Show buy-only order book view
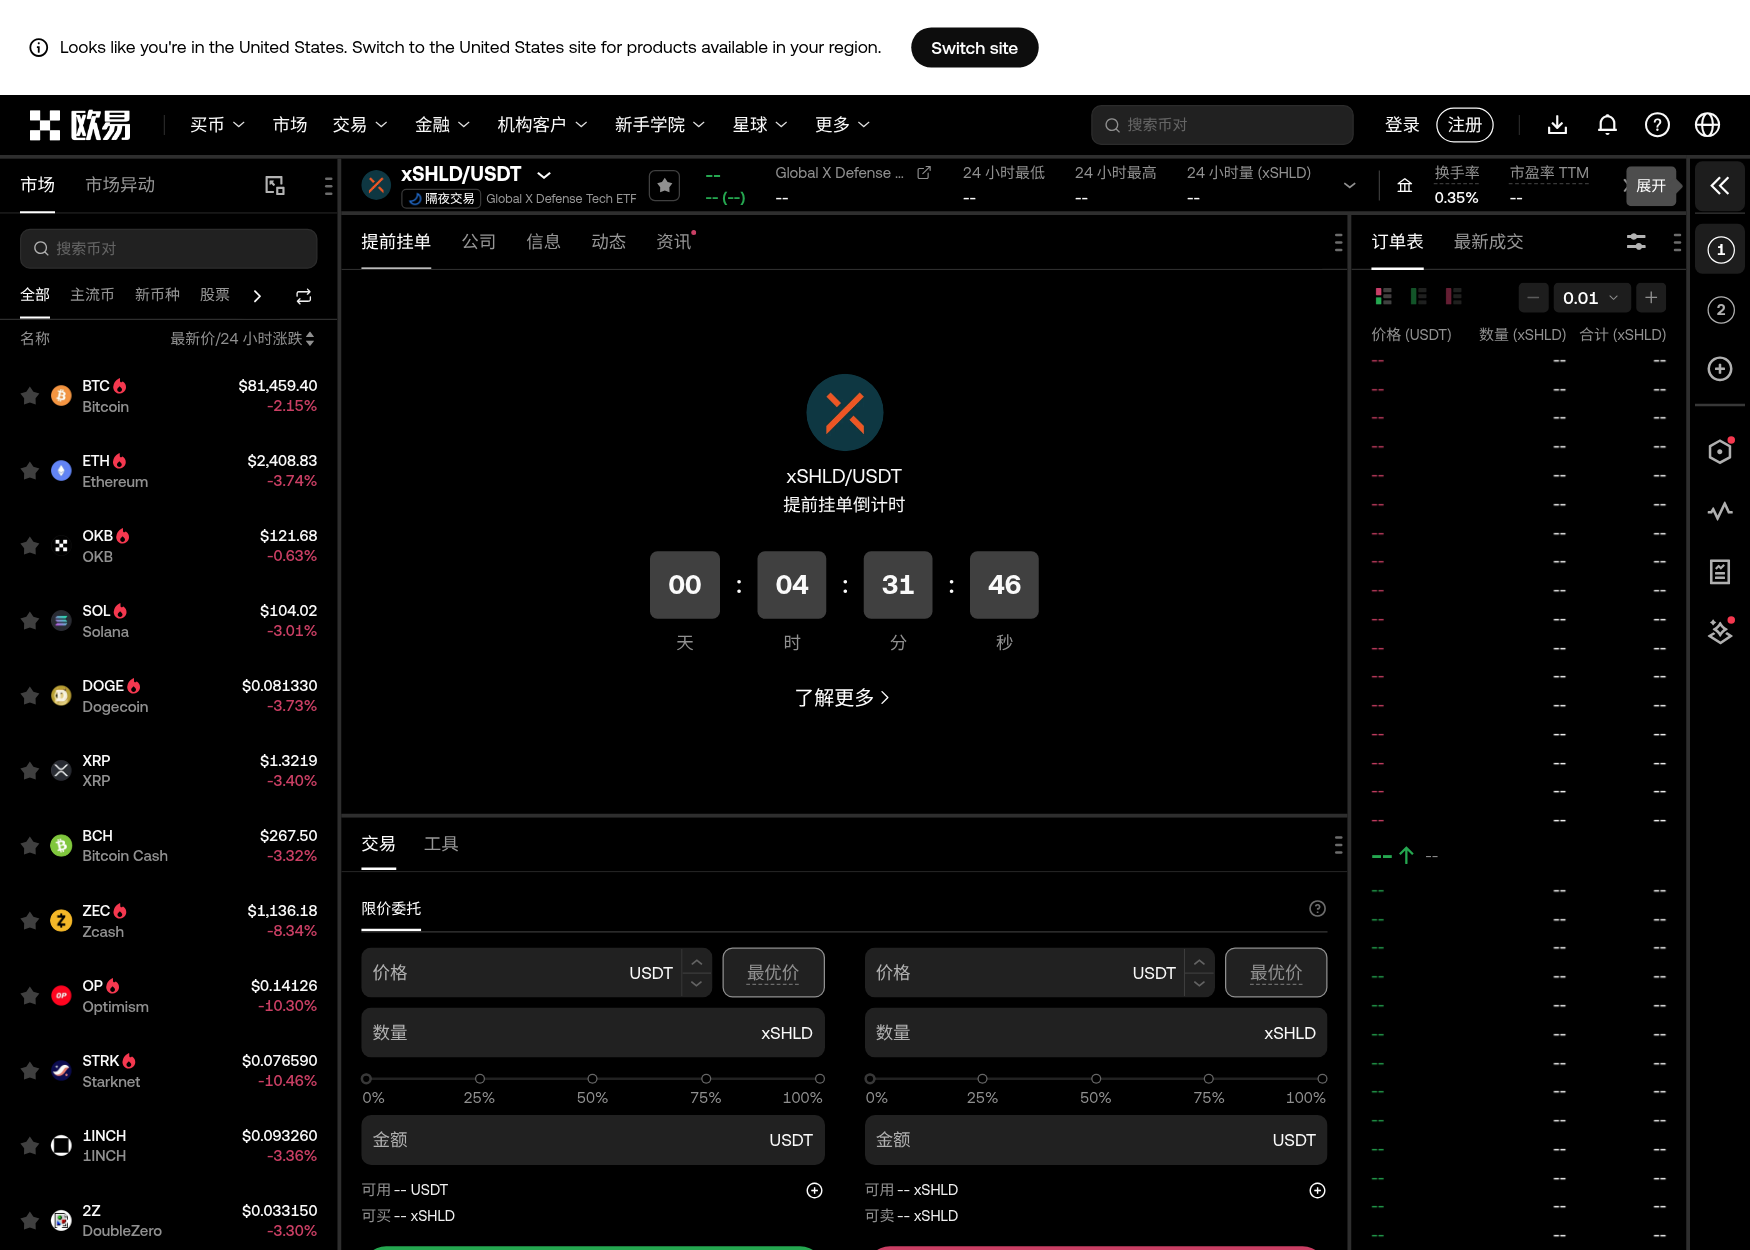Screen dimensions: 1750x1250 [x=1419, y=297]
